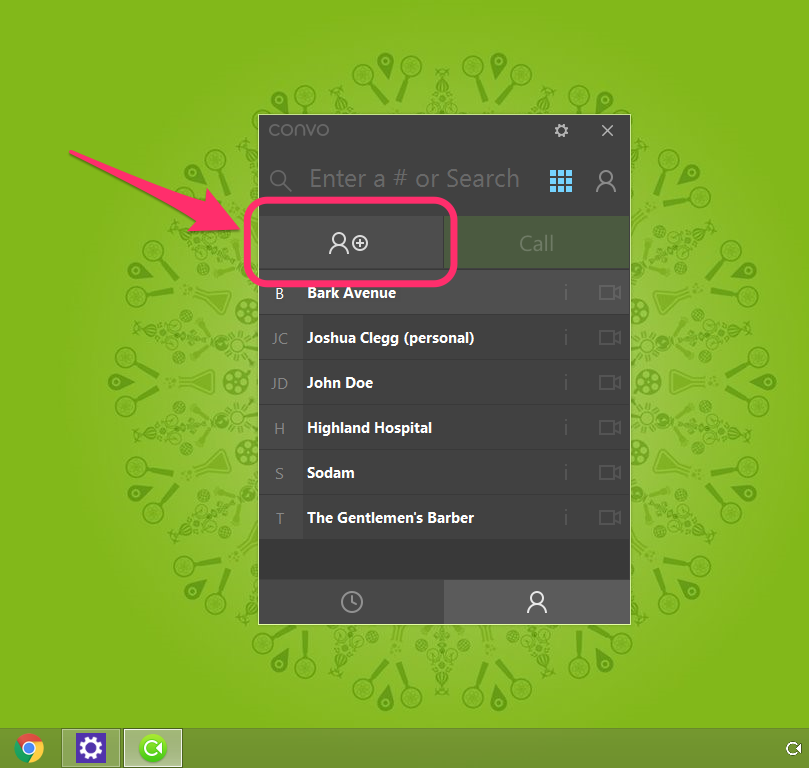809x768 pixels.
Task: Open profile icon beside dial pad
Action: (605, 180)
